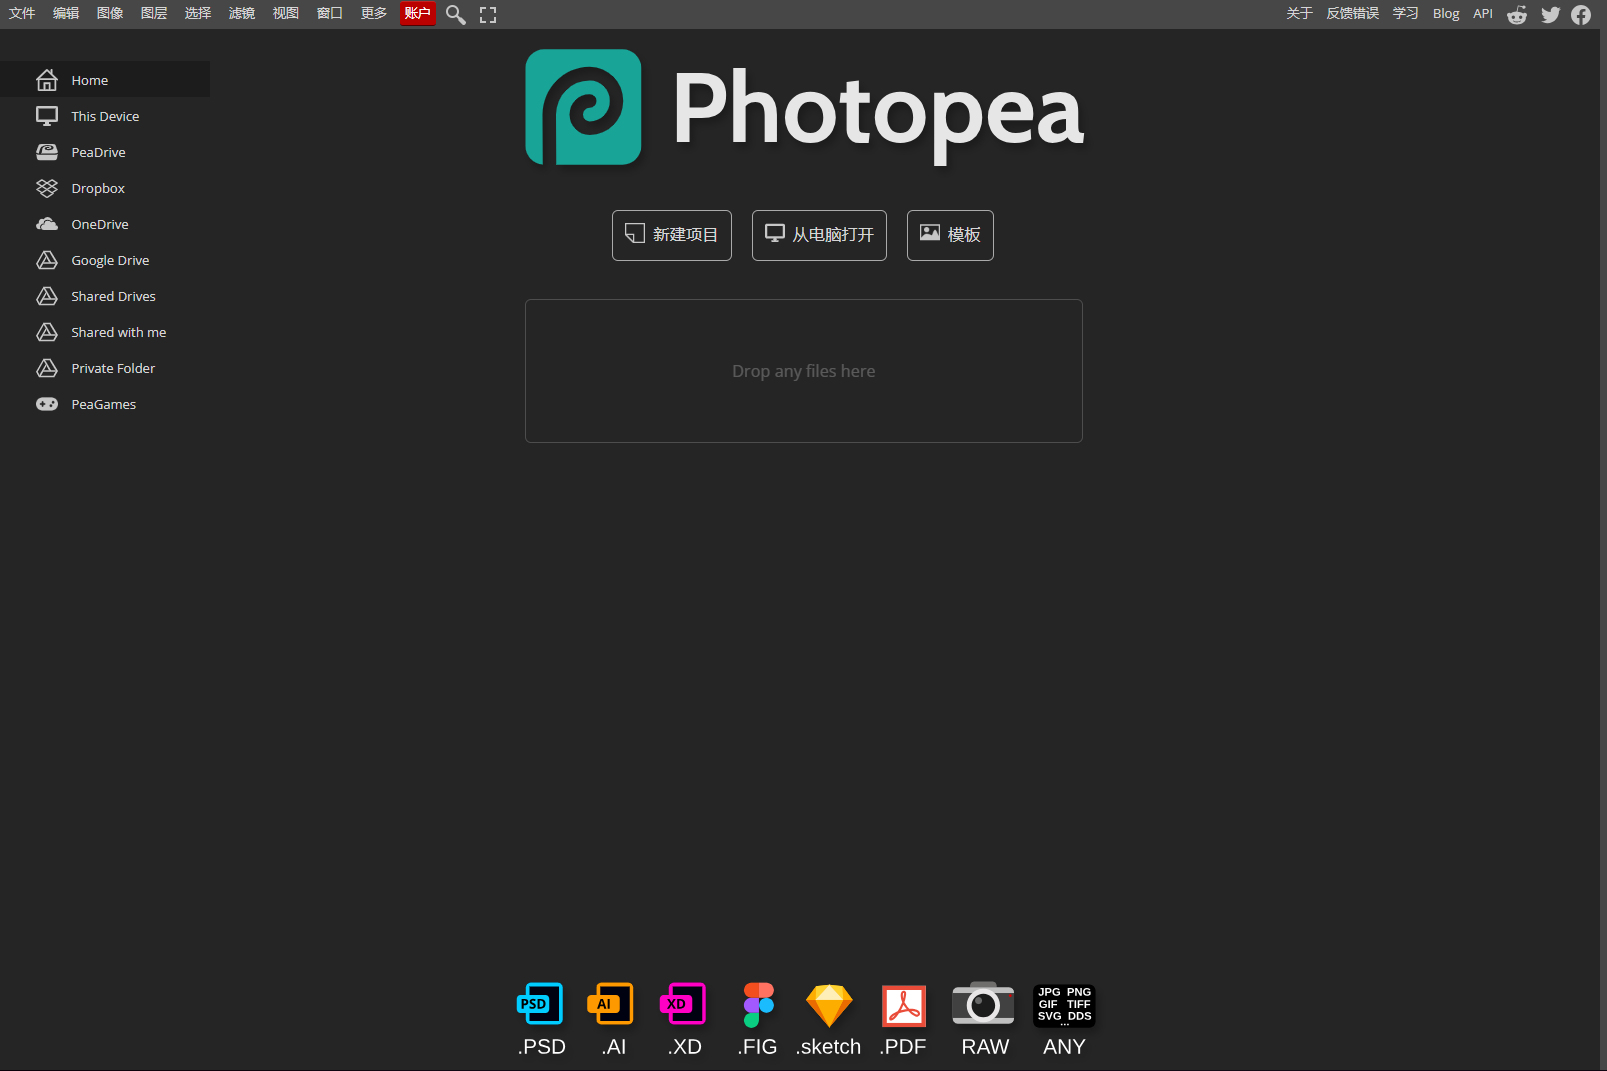Click the .PSD format icon

click(540, 1004)
